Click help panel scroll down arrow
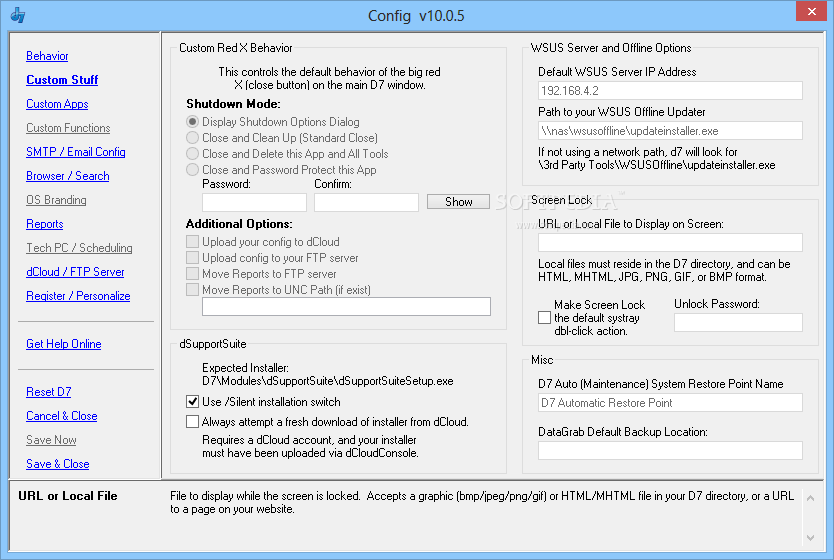The width and height of the screenshot is (834, 560). tap(810, 538)
